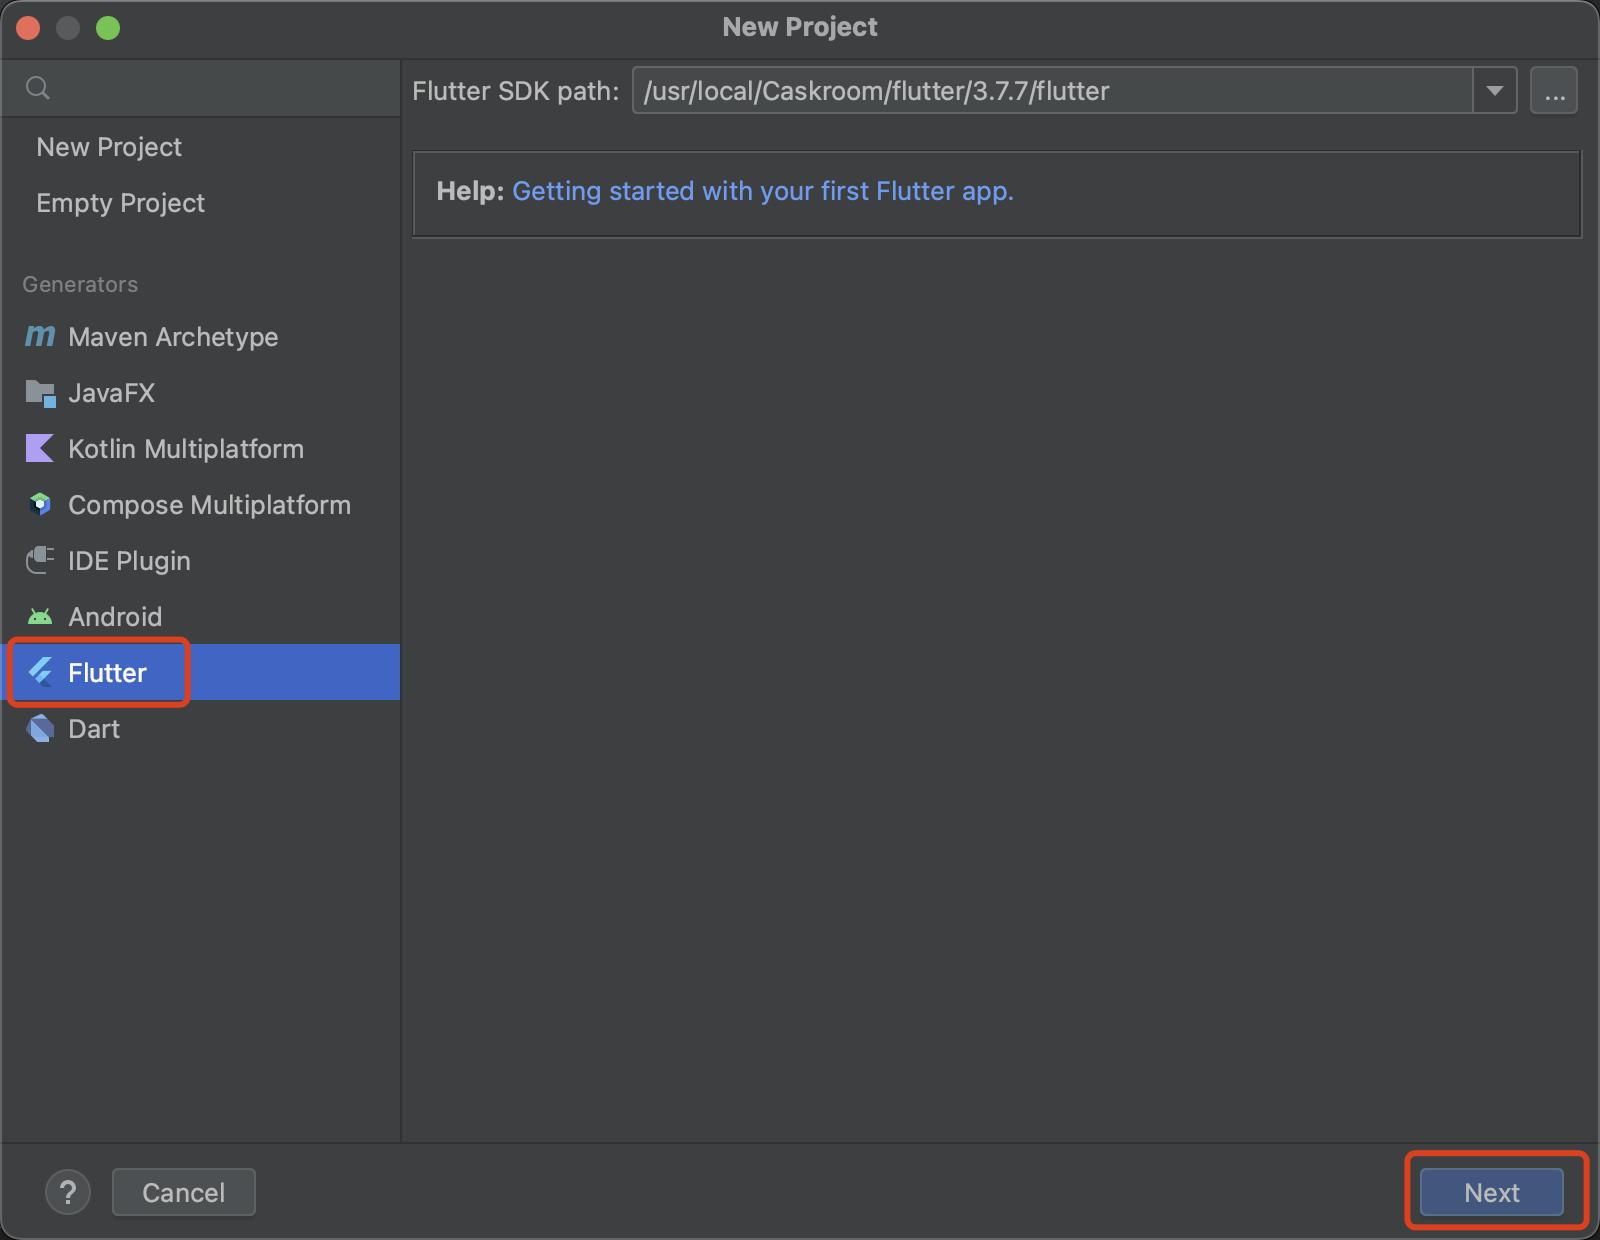Click the Compose Multiplatform icon
The image size is (1600, 1240).
coord(40,505)
